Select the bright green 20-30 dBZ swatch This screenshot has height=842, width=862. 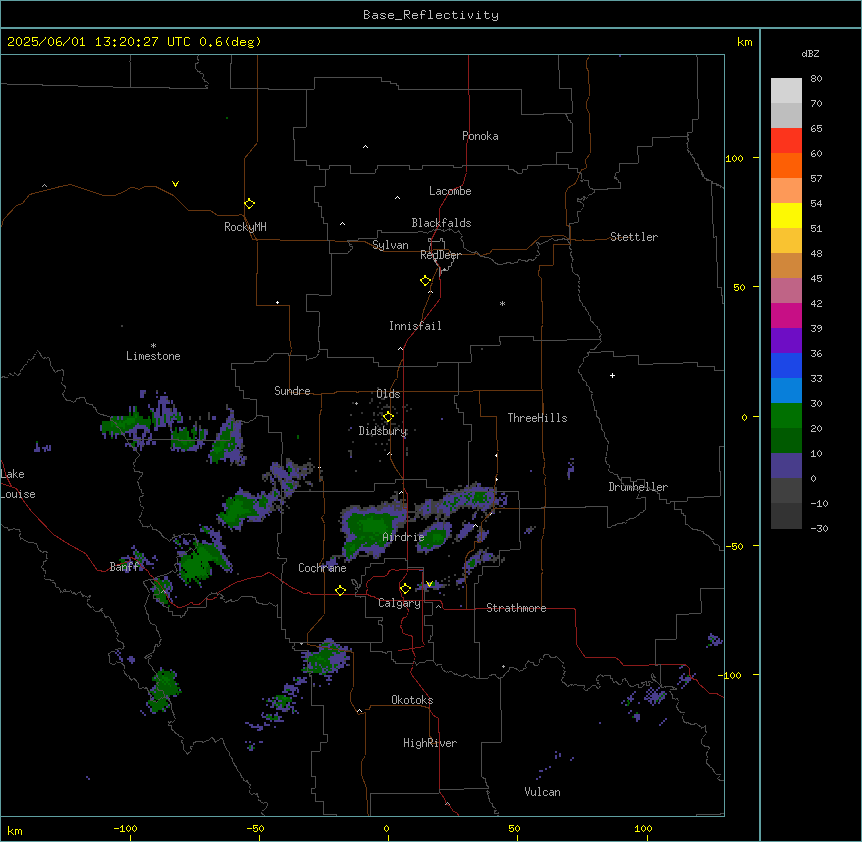(x=786, y=416)
